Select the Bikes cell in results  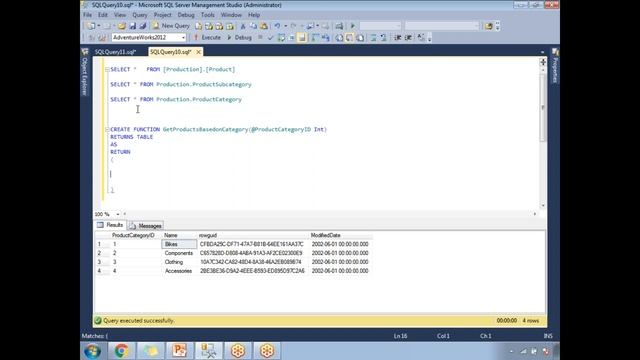[179, 244]
